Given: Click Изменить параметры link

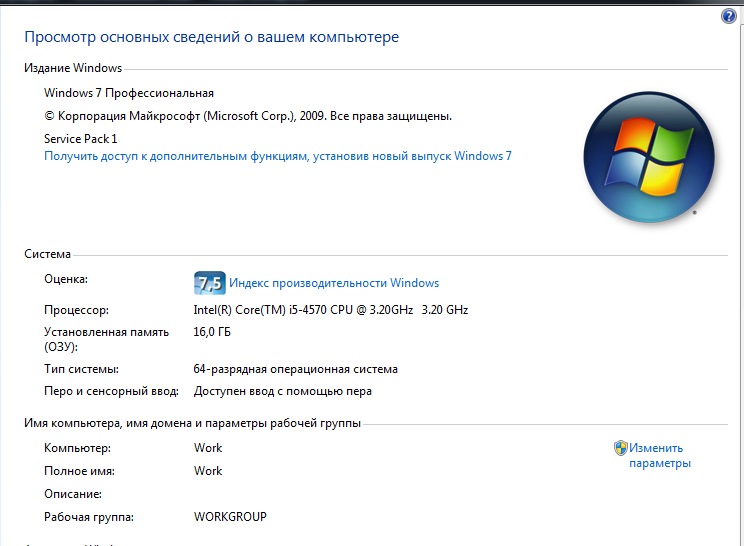Looking at the screenshot, I should pyautogui.click(x=660, y=455).
